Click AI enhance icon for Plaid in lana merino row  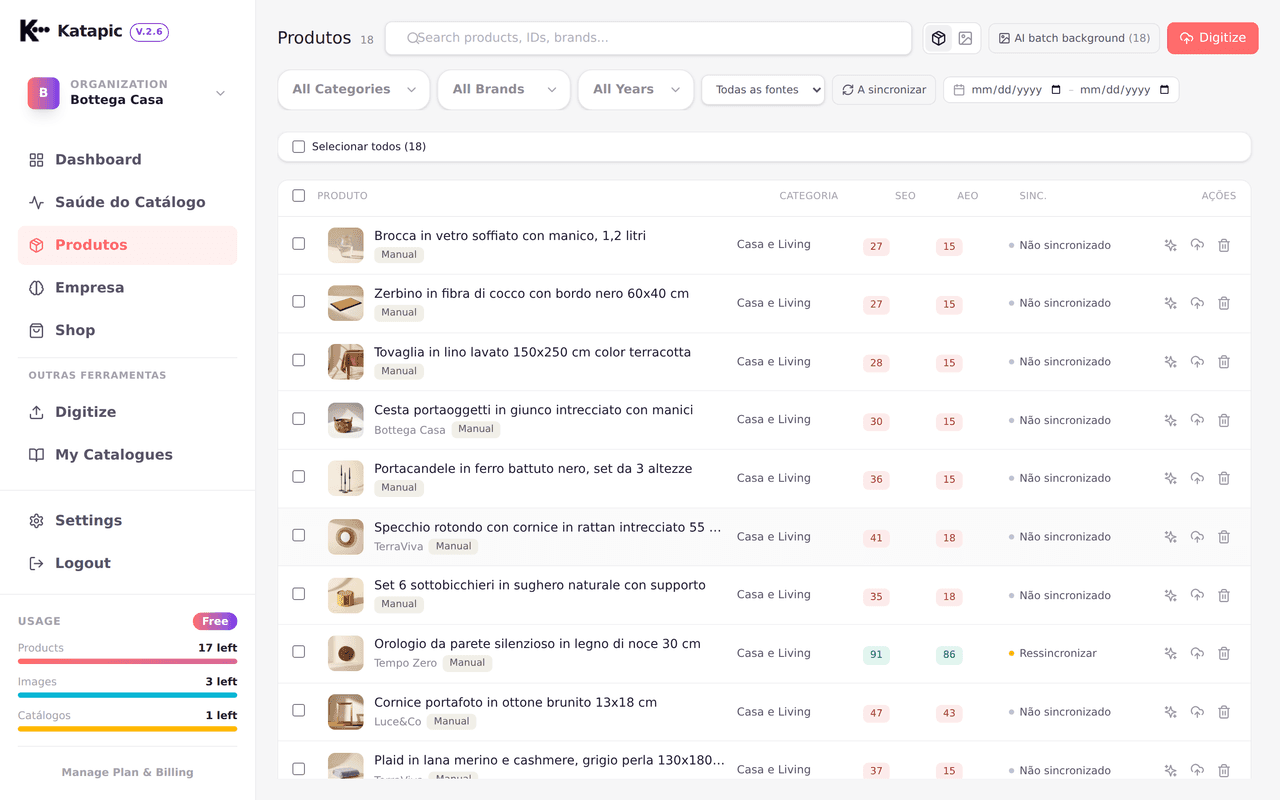(x=1170, y=770)
